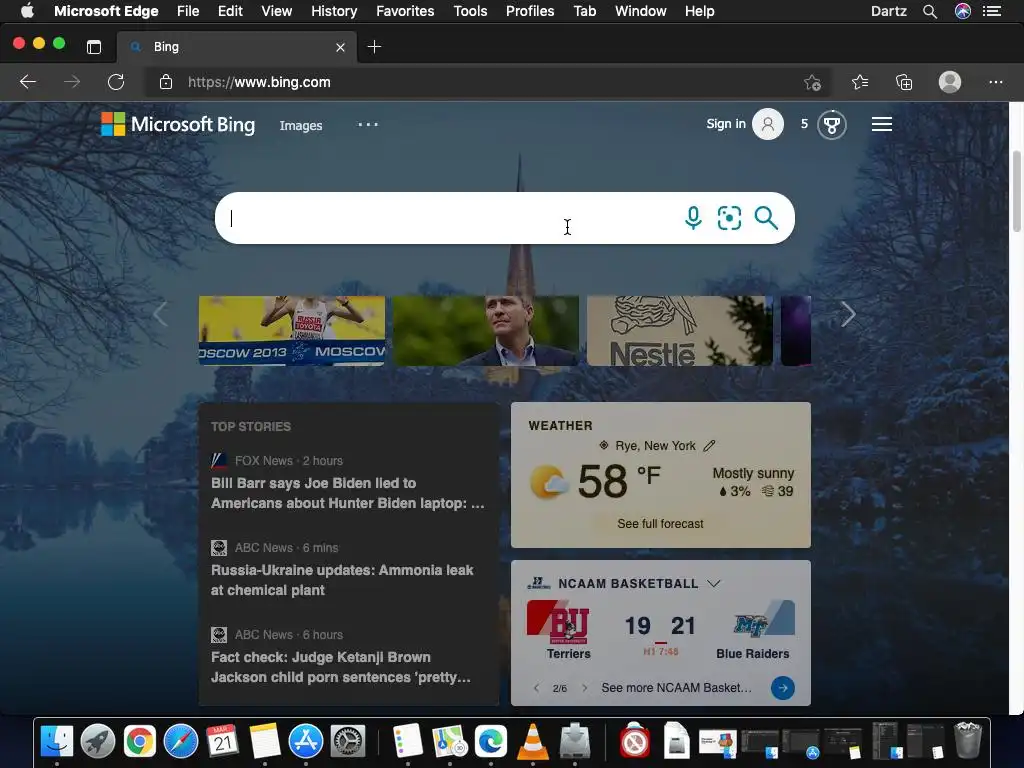This screenshot has width=1024, height=768.
Task: Go to next basketball game card
Action: click(x=584, y=688)
